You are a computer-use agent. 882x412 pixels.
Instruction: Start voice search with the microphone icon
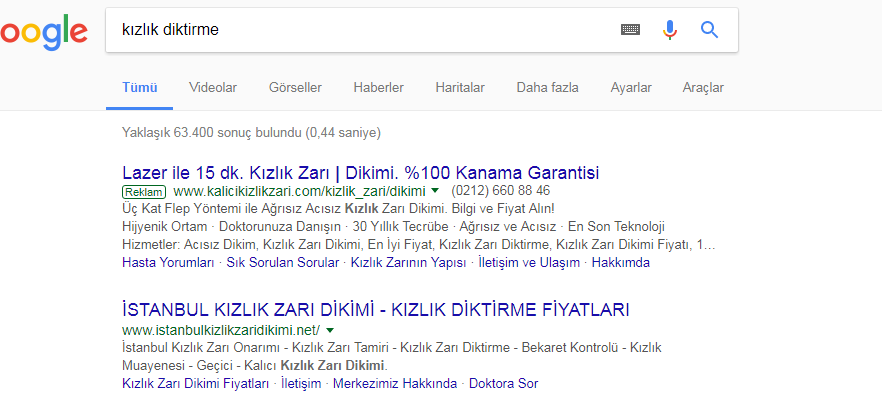pos(669,29)
